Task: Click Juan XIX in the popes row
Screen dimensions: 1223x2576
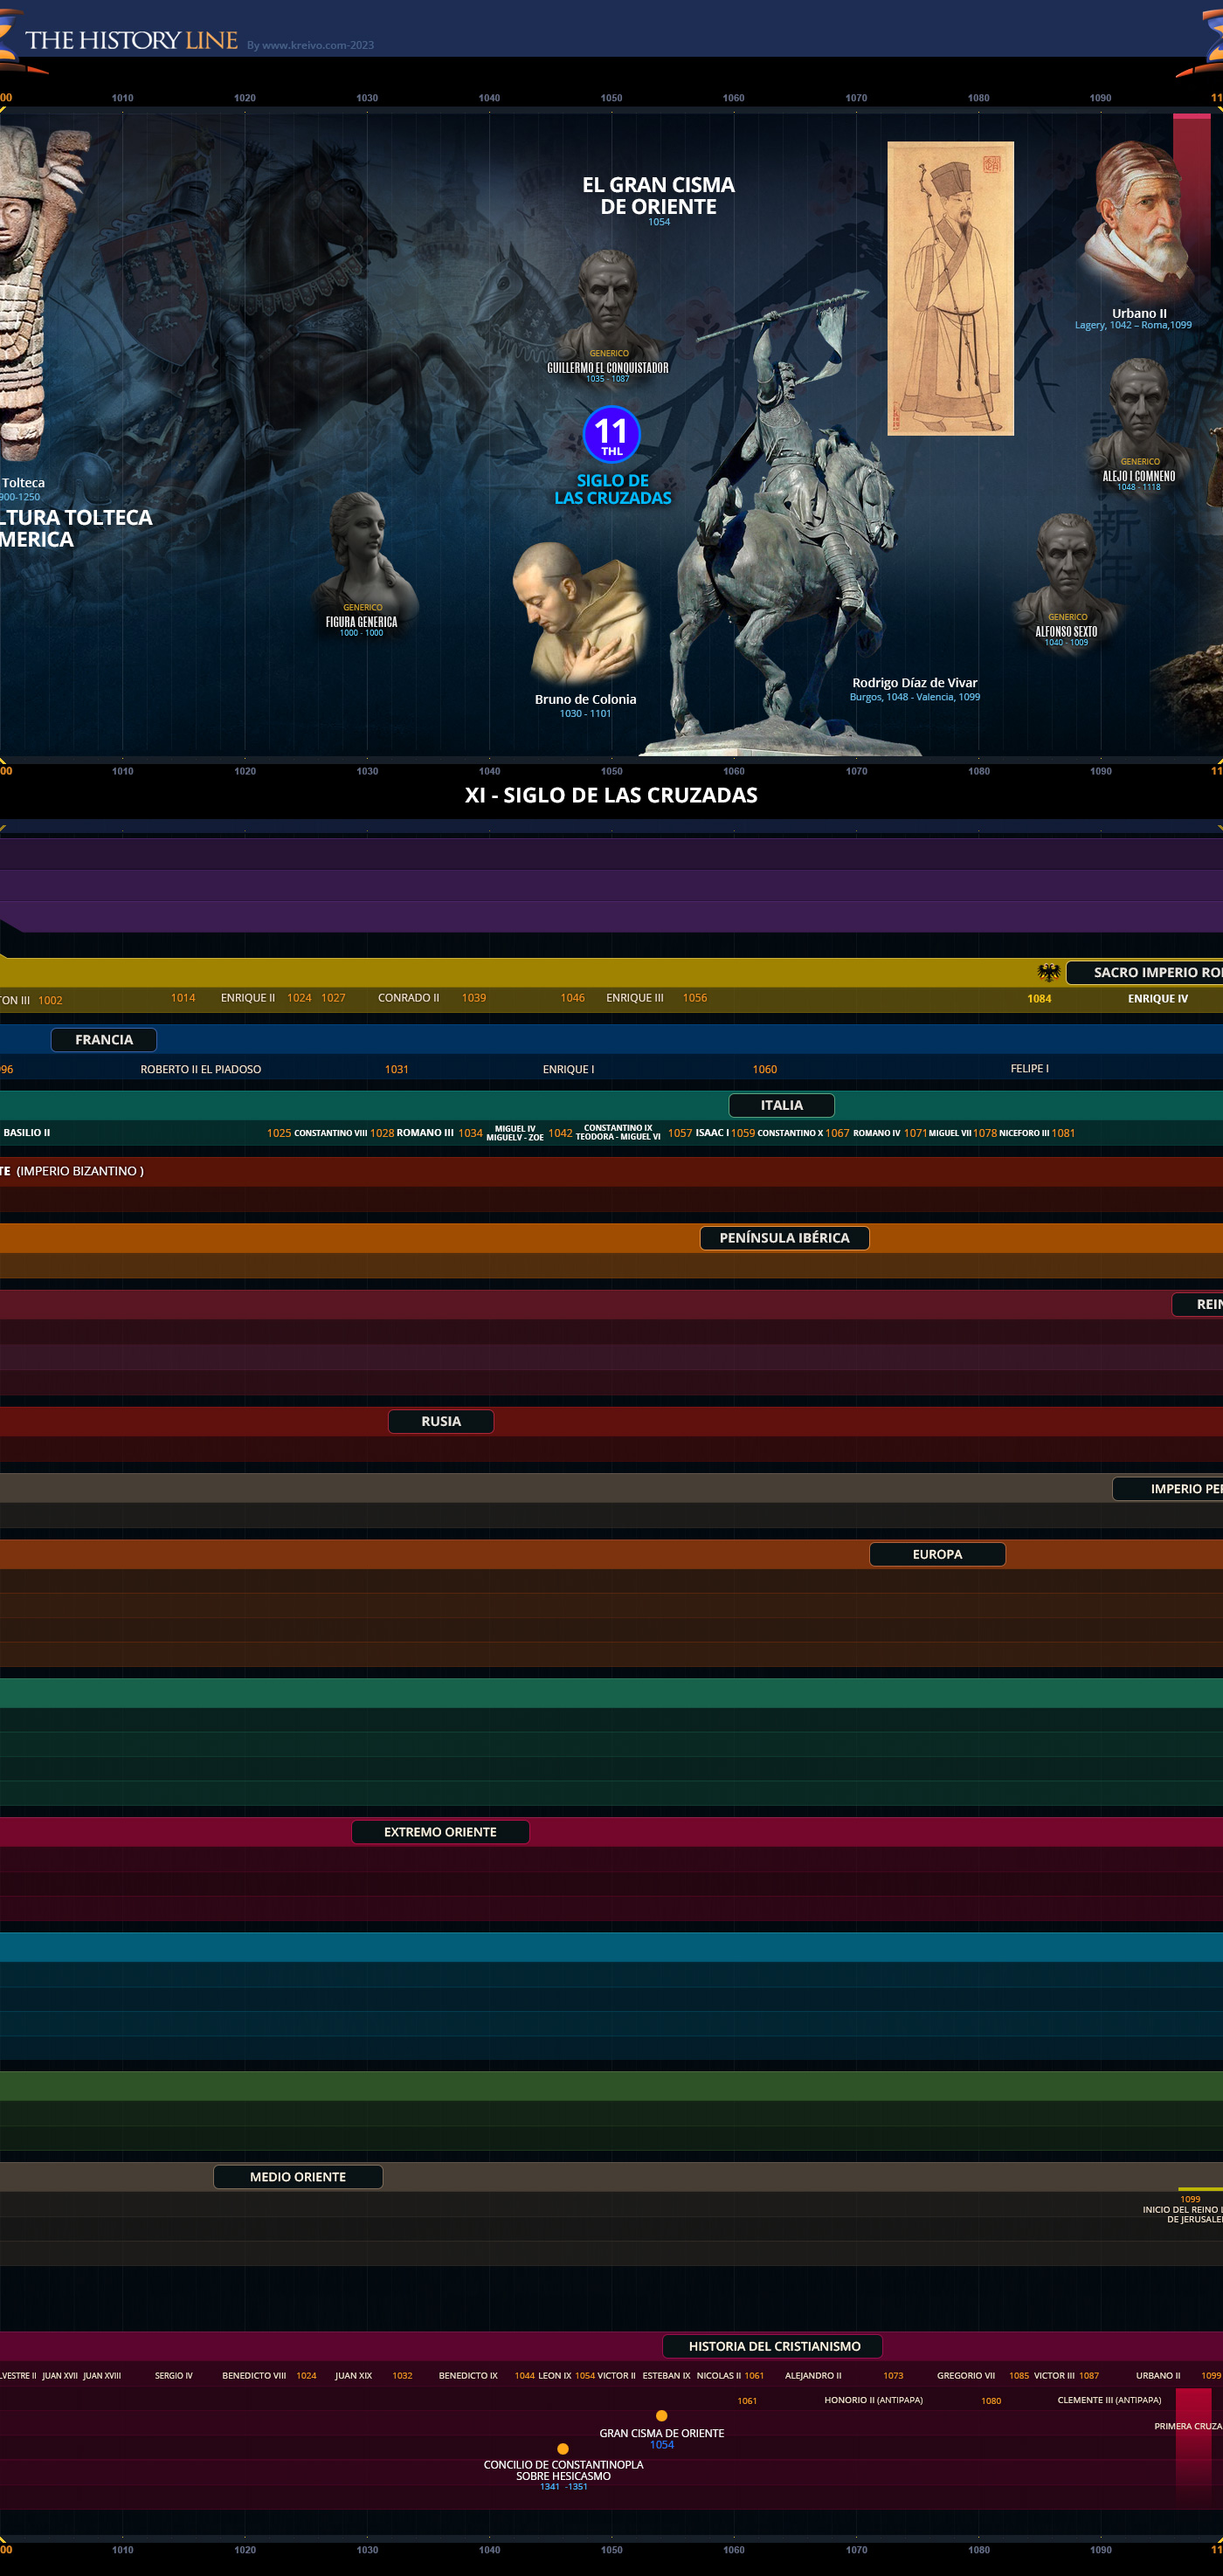Action: [353, 2375]
